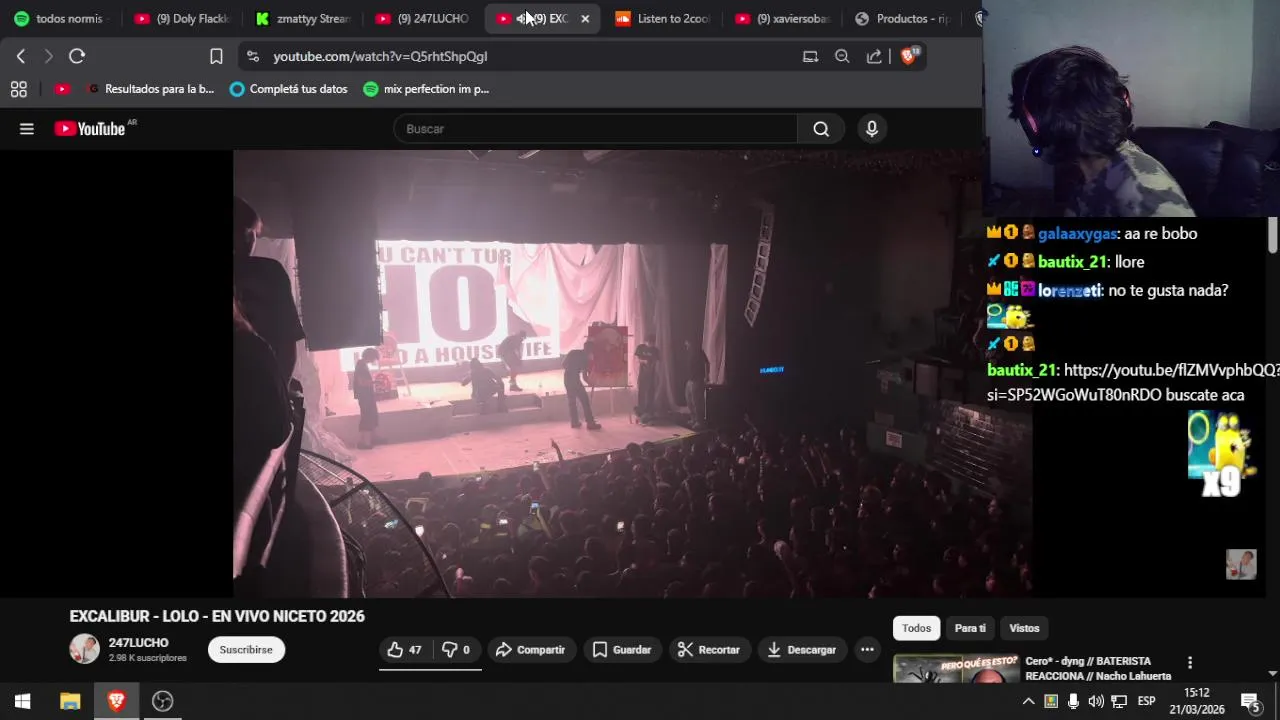1280x720 pixels.
Task: Go forward with the browser arrow
Action: coord(48,56)
